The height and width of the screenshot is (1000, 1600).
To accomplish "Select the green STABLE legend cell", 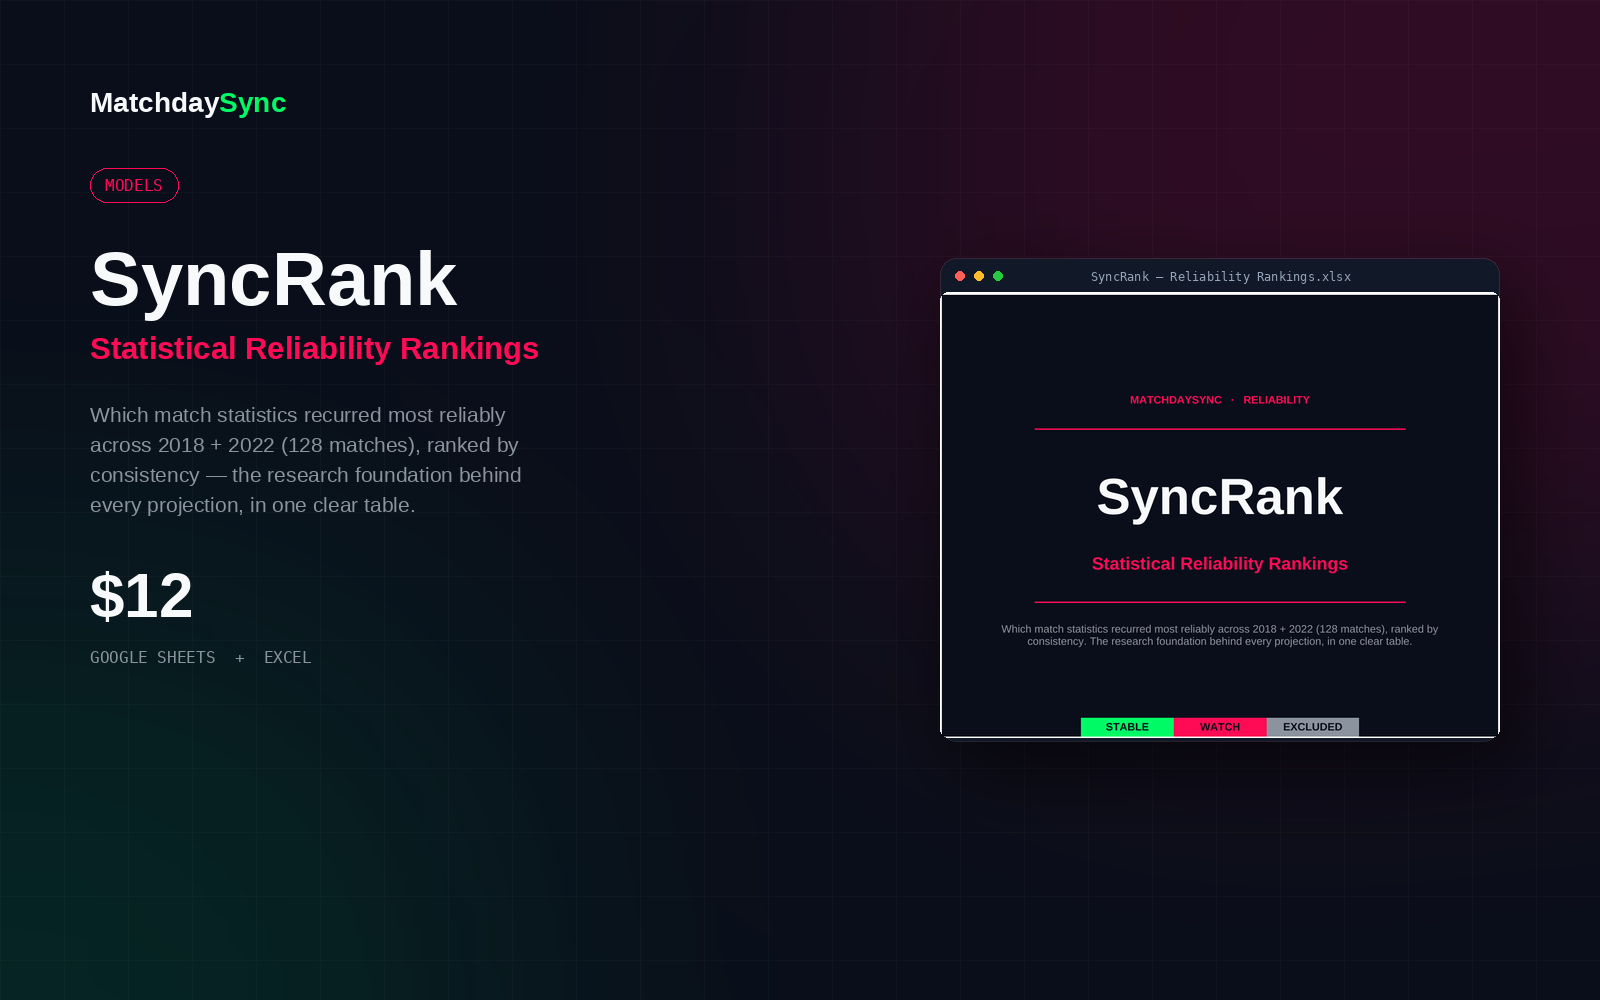I will point(1127,727).
